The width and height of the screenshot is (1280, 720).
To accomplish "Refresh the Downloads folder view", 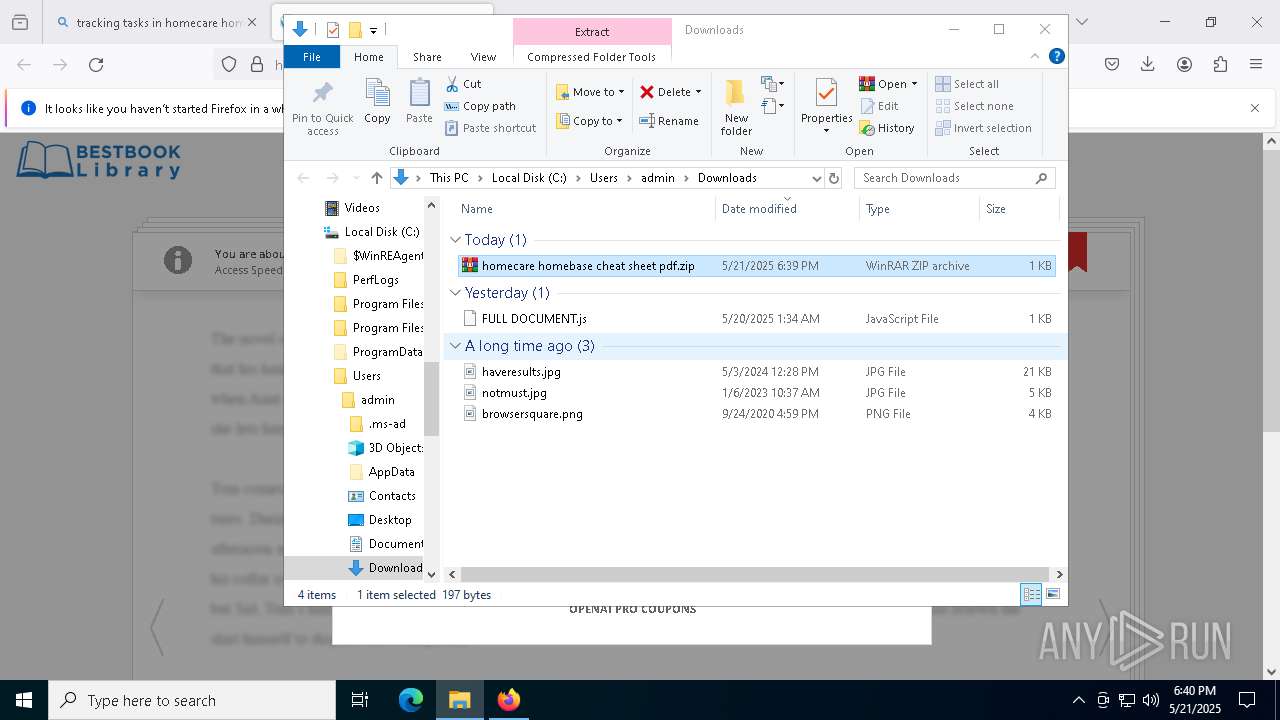I will coord(834,178).
